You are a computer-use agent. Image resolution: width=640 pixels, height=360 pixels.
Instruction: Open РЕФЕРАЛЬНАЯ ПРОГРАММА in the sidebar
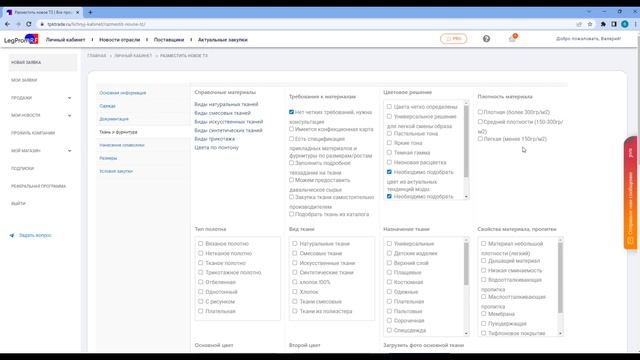pos(38,186)
